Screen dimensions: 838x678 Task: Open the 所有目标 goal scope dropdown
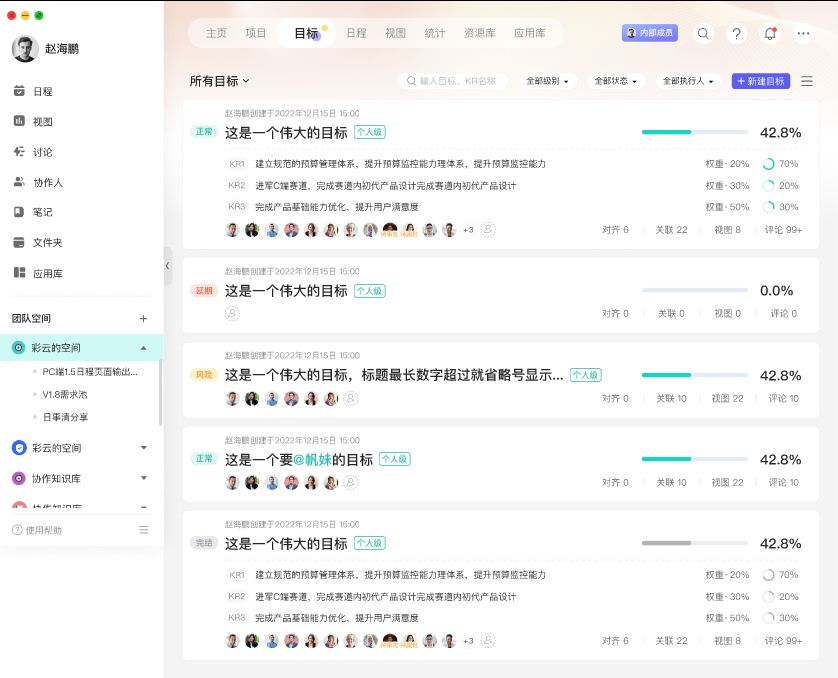pyautogui.click(x=218, y=80)
